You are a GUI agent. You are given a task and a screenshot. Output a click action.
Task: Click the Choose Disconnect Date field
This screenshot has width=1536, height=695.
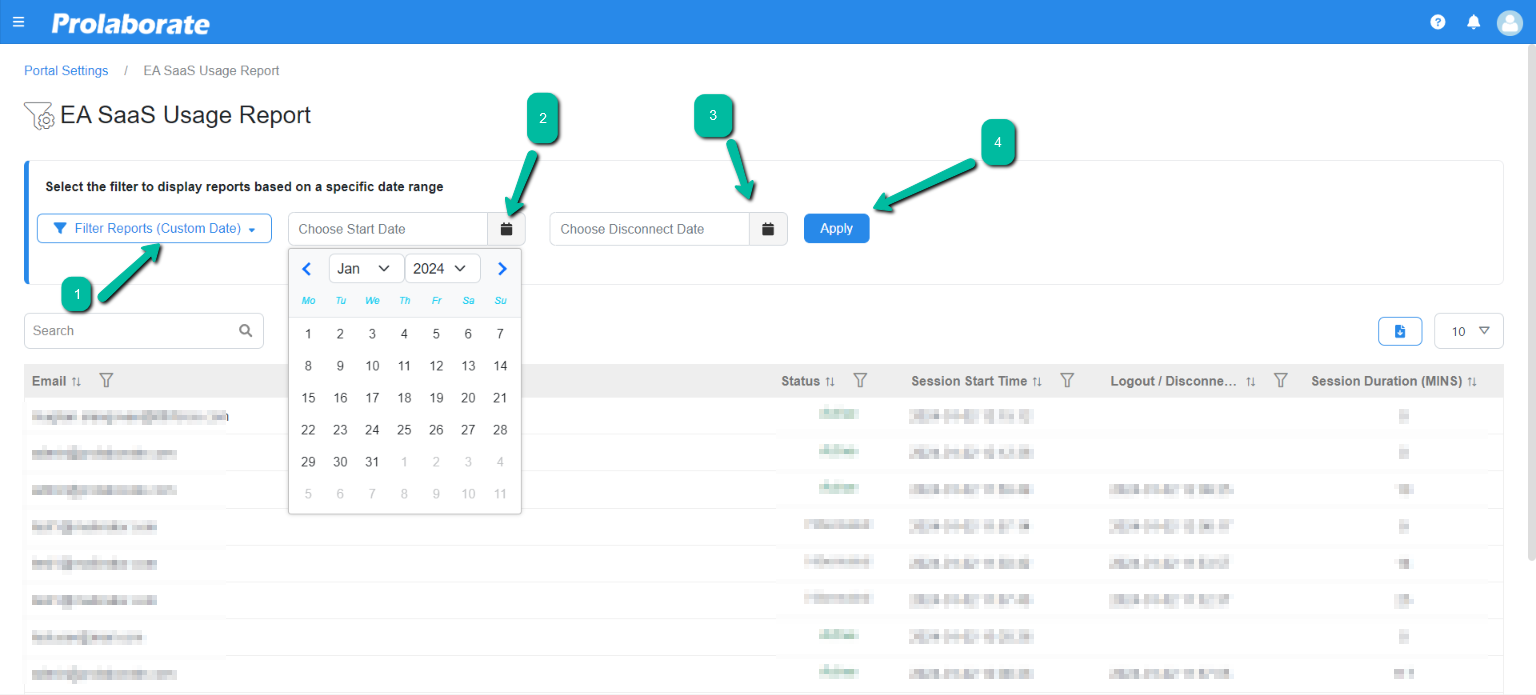point(650,229)
